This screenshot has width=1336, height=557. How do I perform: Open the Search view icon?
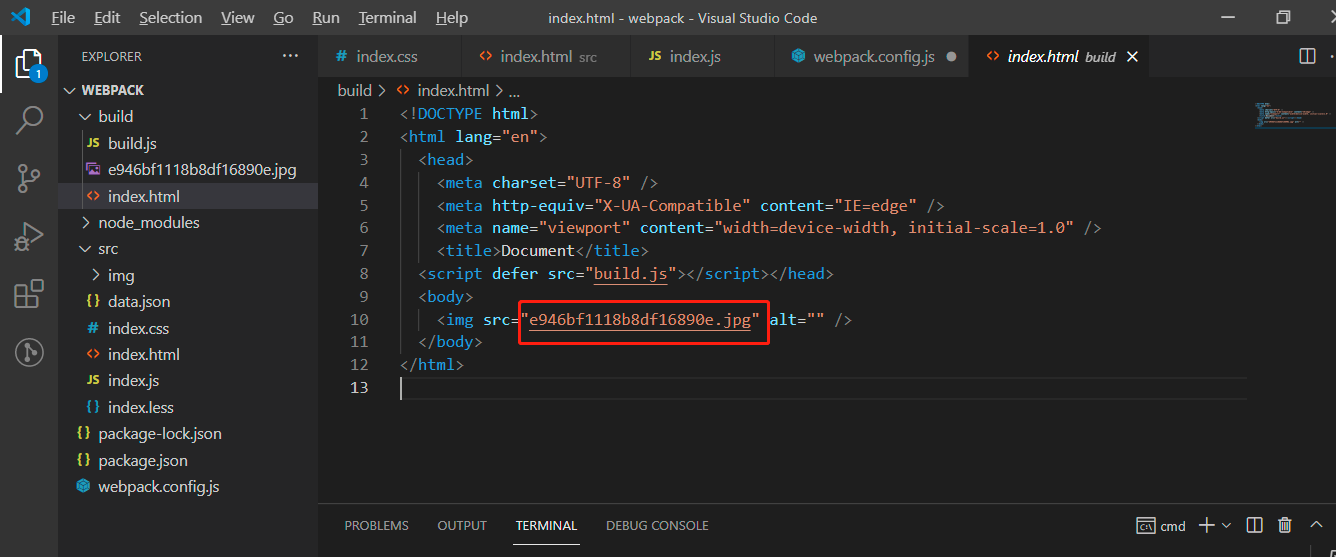[x=29, y=121]
